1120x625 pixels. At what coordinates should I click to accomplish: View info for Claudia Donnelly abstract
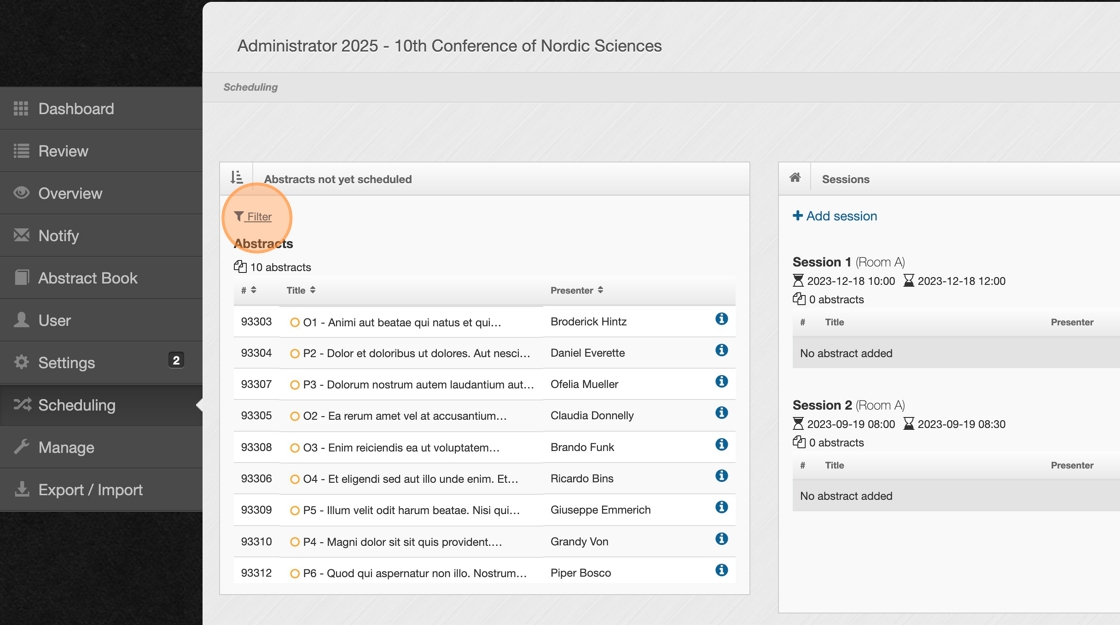click(x=721, y=413)
